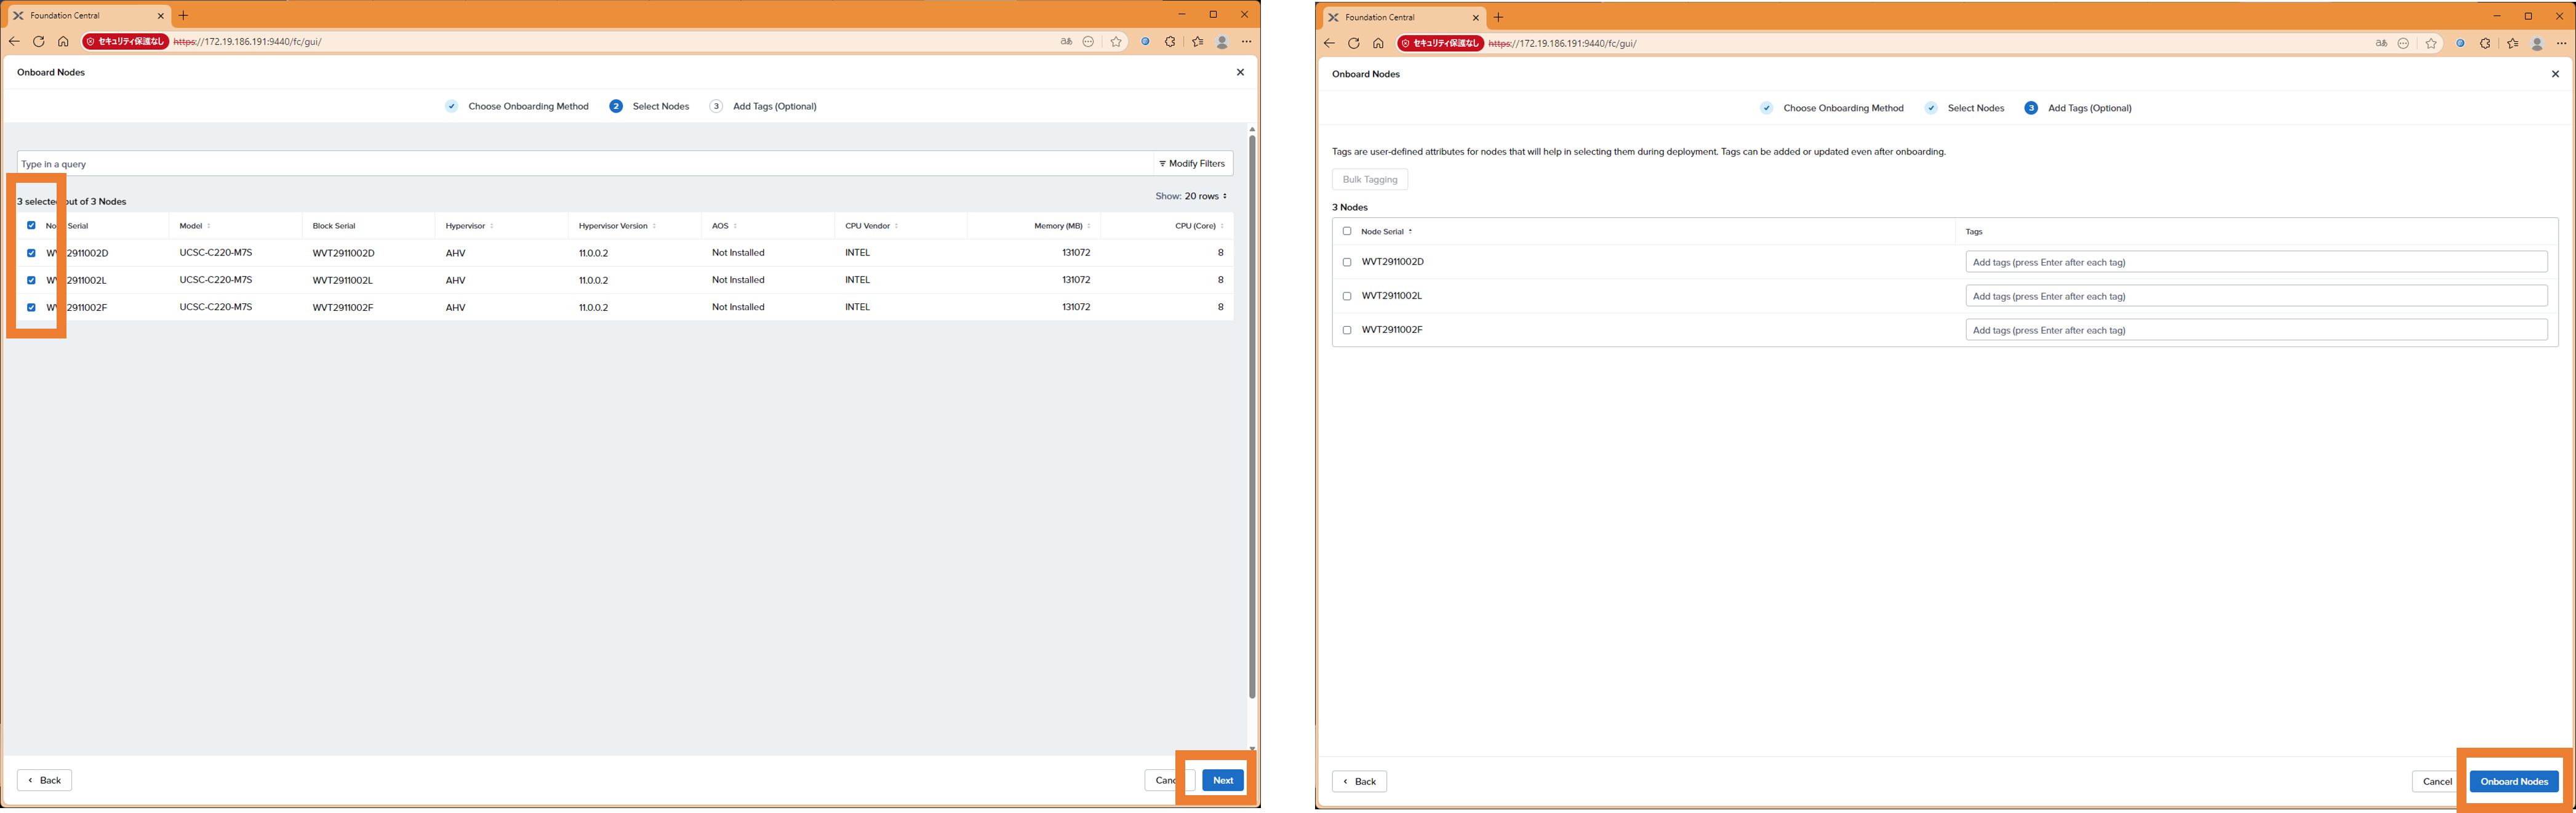This screenshot has height=813, width=2576.
Task: Open extensions puzzle icon in right browser
Action: tap(2485, 44)
